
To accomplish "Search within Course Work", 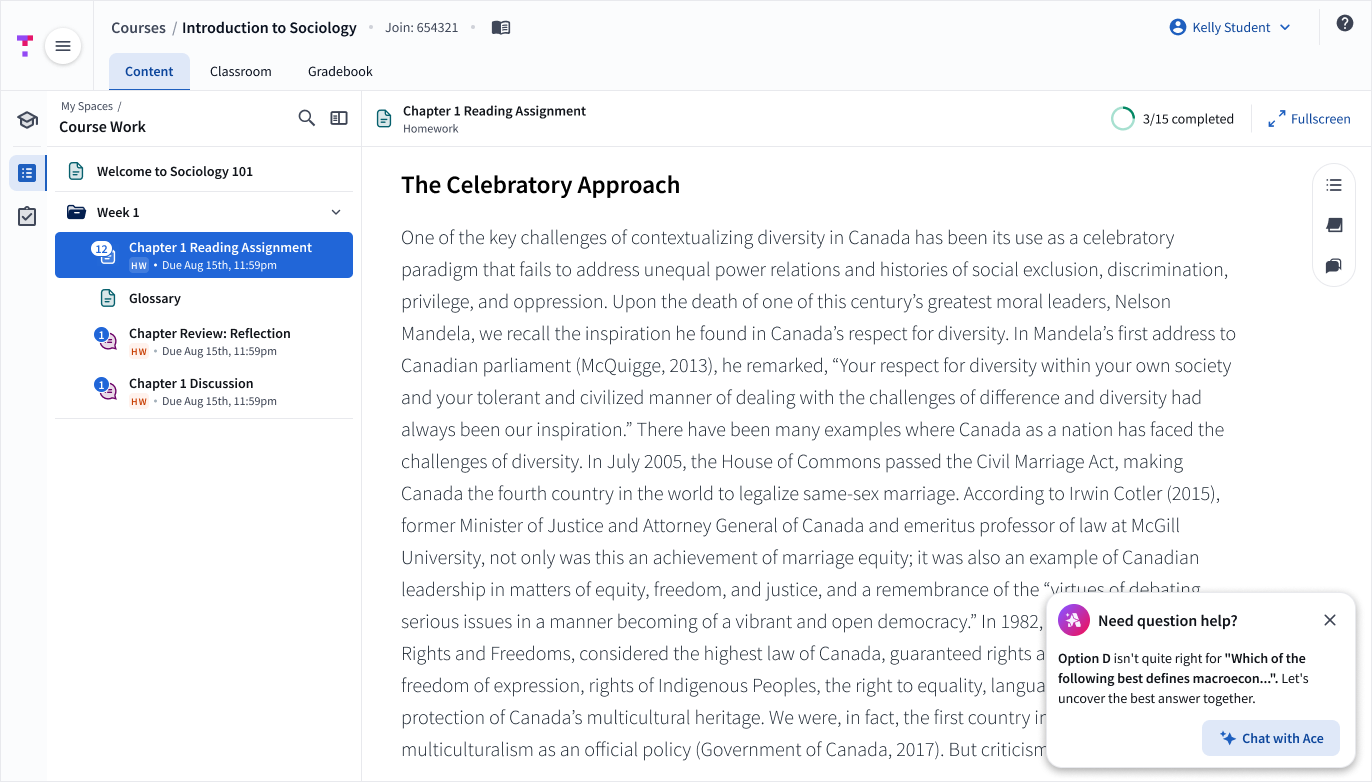I will pos(307,118).
